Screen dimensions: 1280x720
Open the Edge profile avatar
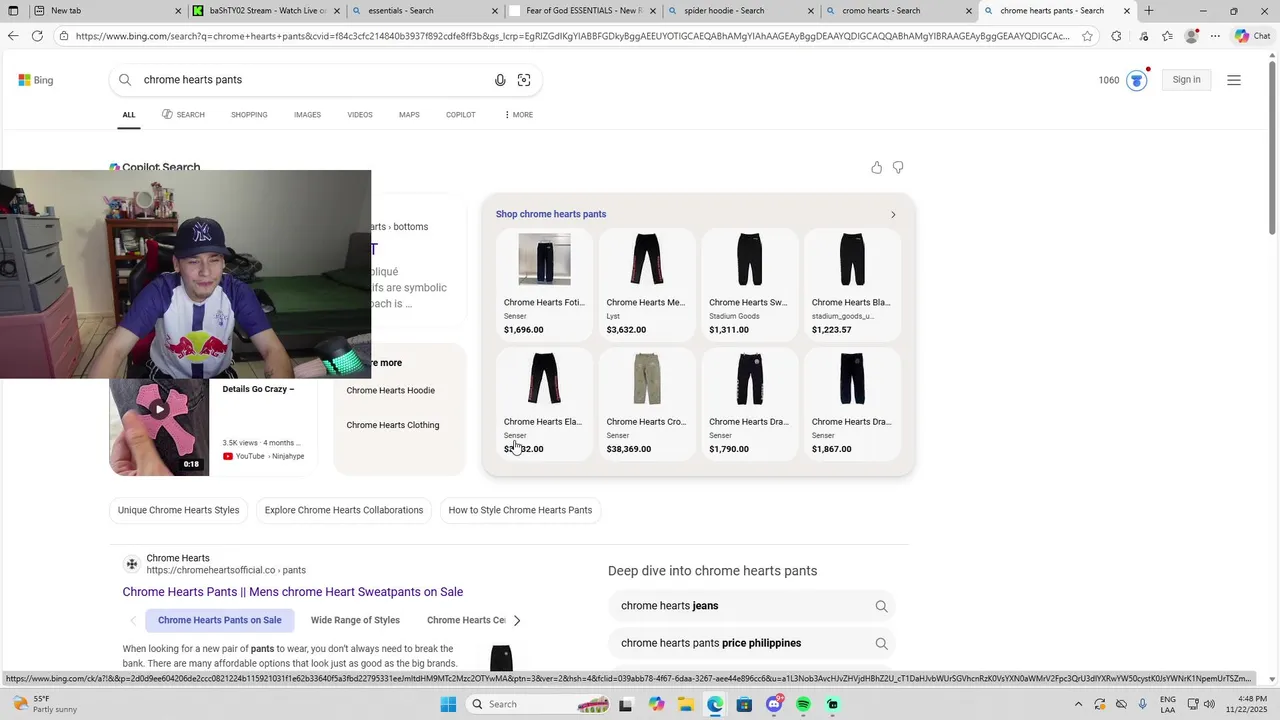(x=1191, y=36)
